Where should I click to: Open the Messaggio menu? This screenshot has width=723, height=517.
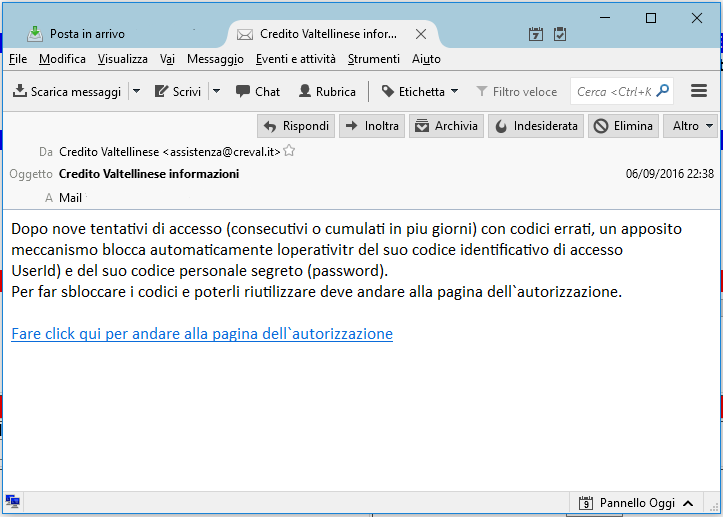pos(215,59)
